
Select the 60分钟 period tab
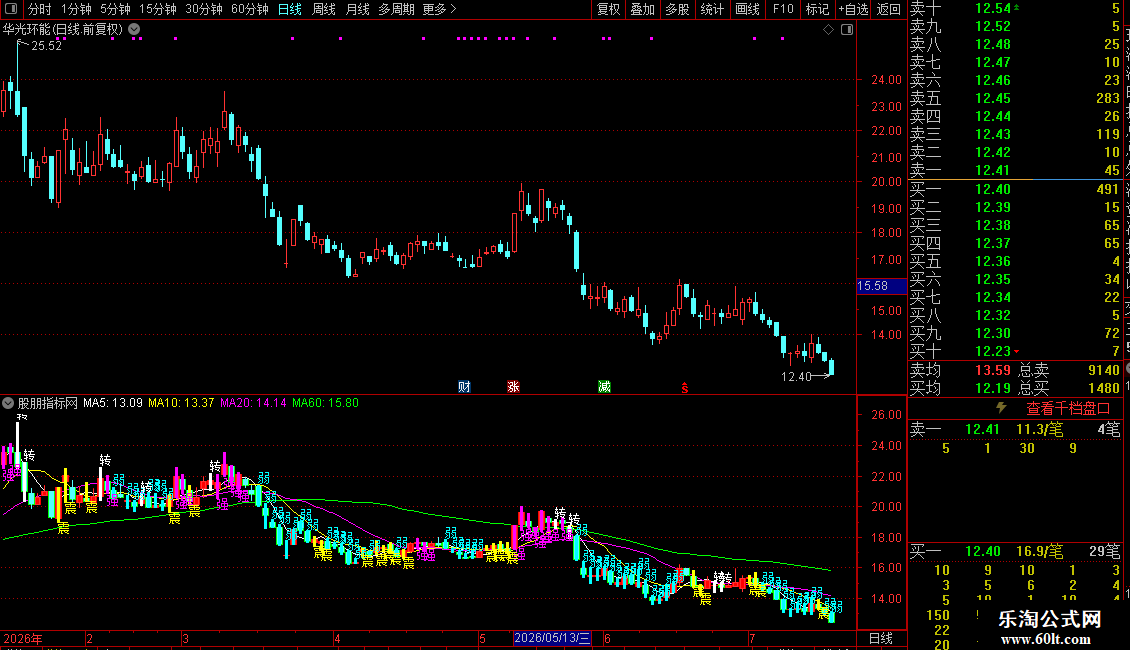coord(250,9)
